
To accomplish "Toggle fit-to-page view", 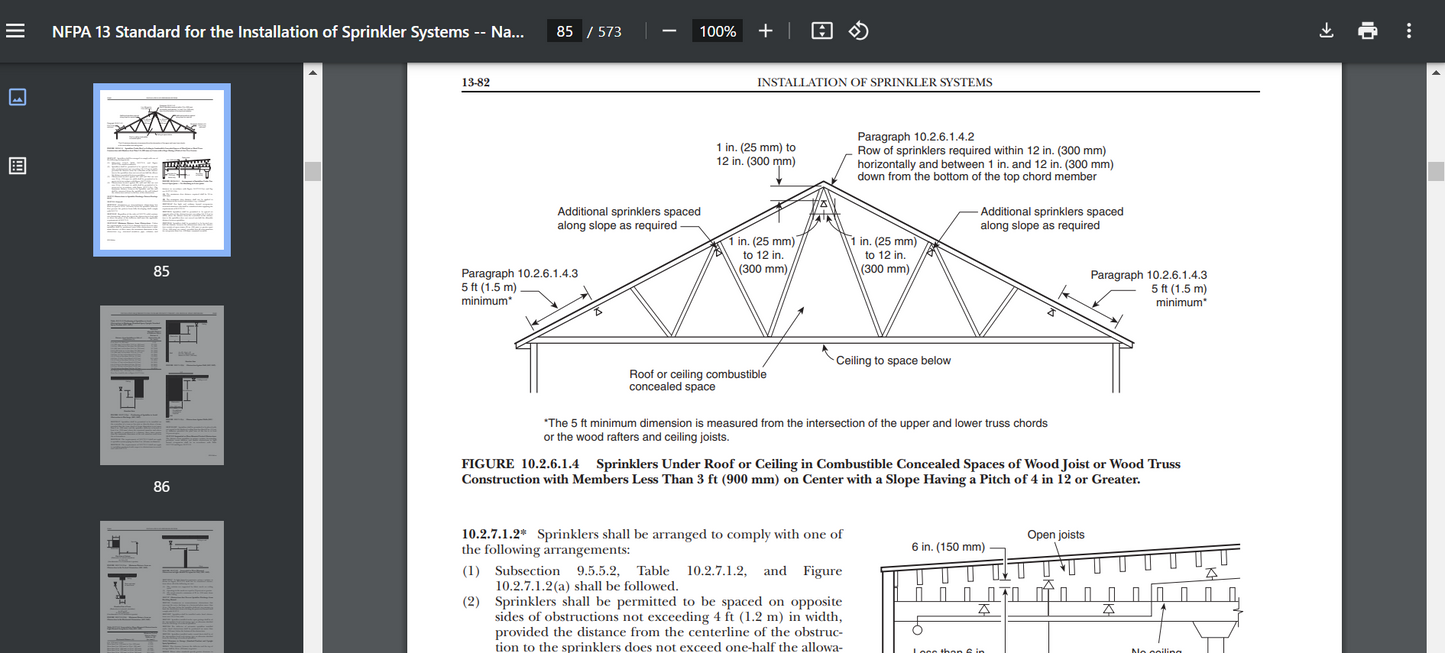I will (821, 30).
